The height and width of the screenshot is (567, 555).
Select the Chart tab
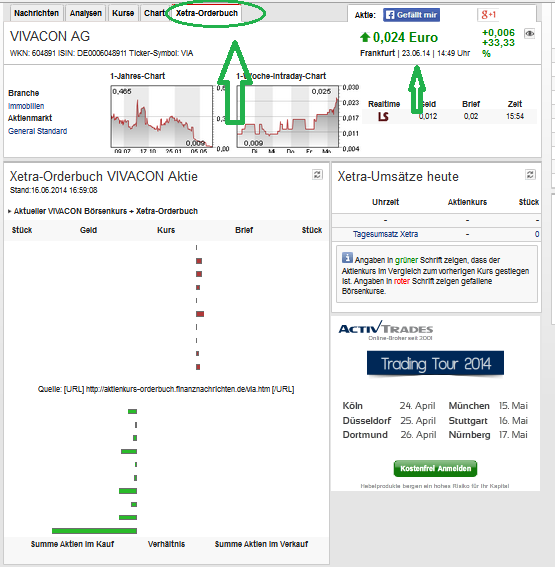tap(154, 13)
